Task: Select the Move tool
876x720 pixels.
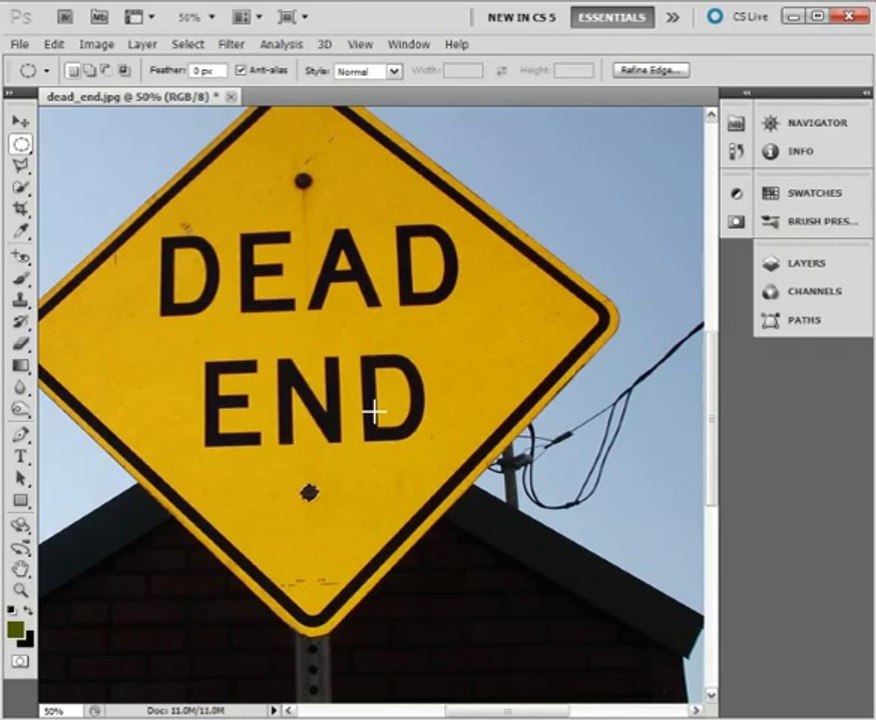Action: 21,121
